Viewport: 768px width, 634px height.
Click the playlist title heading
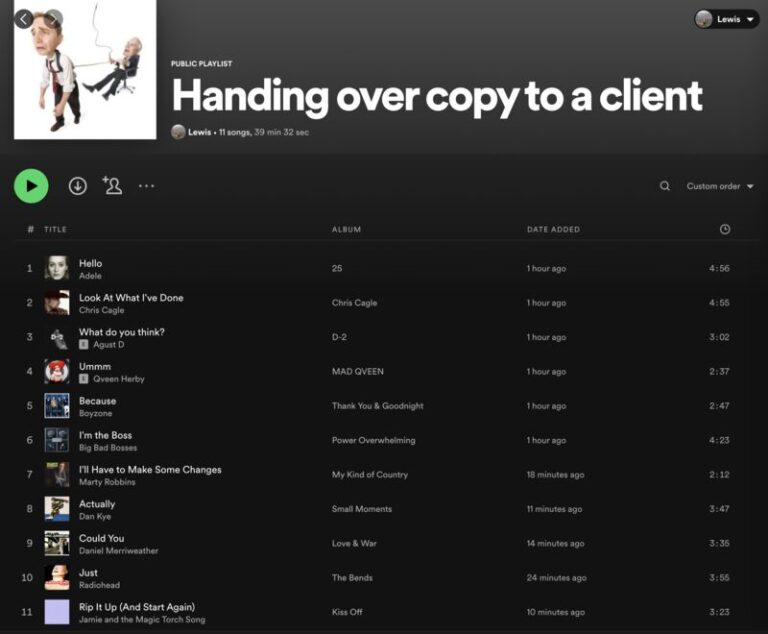(437, 97)
